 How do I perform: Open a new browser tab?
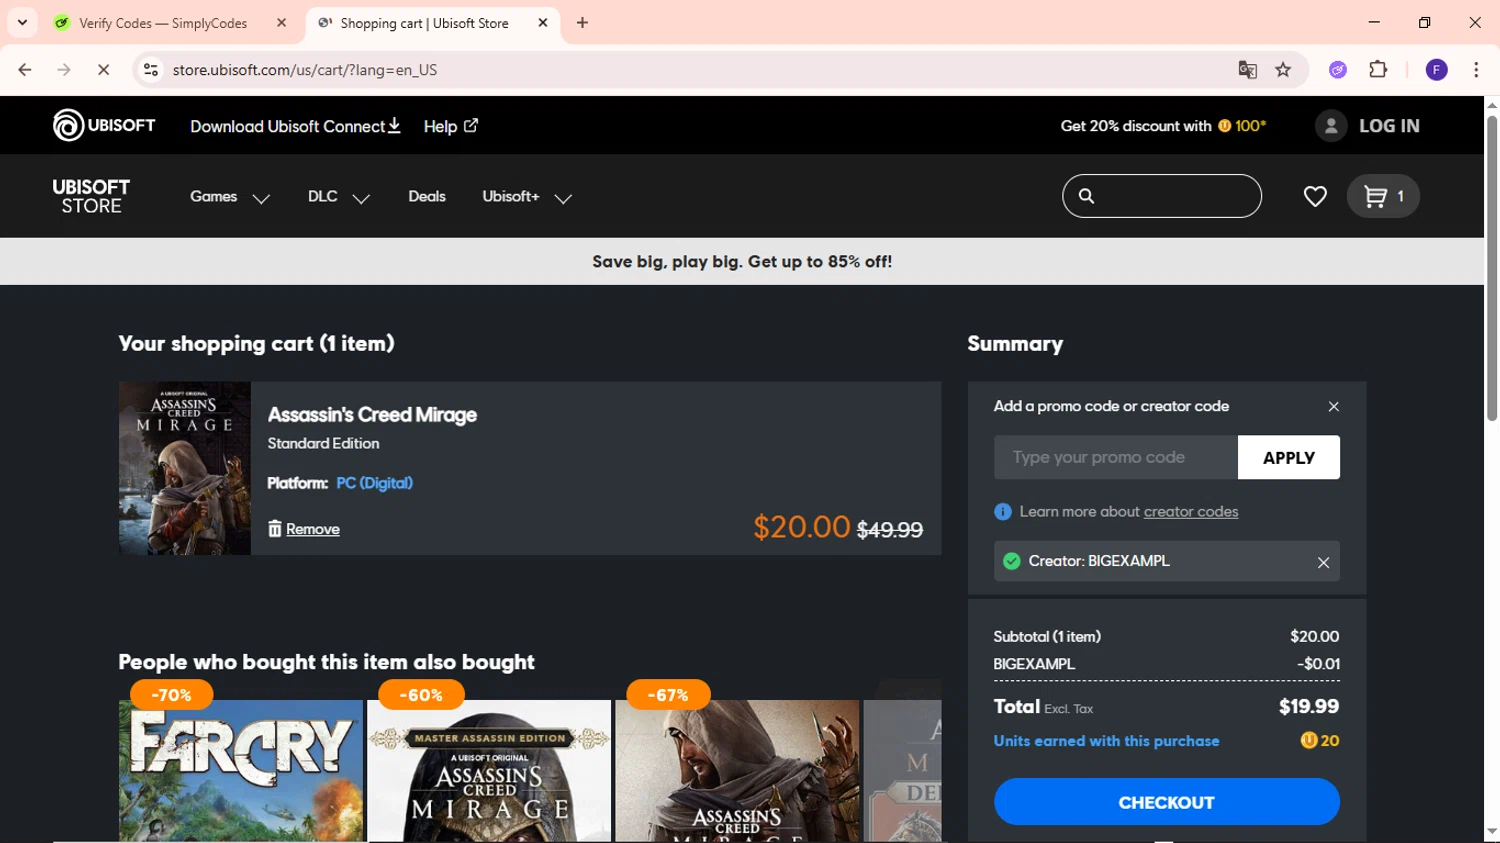click(583, 23)
